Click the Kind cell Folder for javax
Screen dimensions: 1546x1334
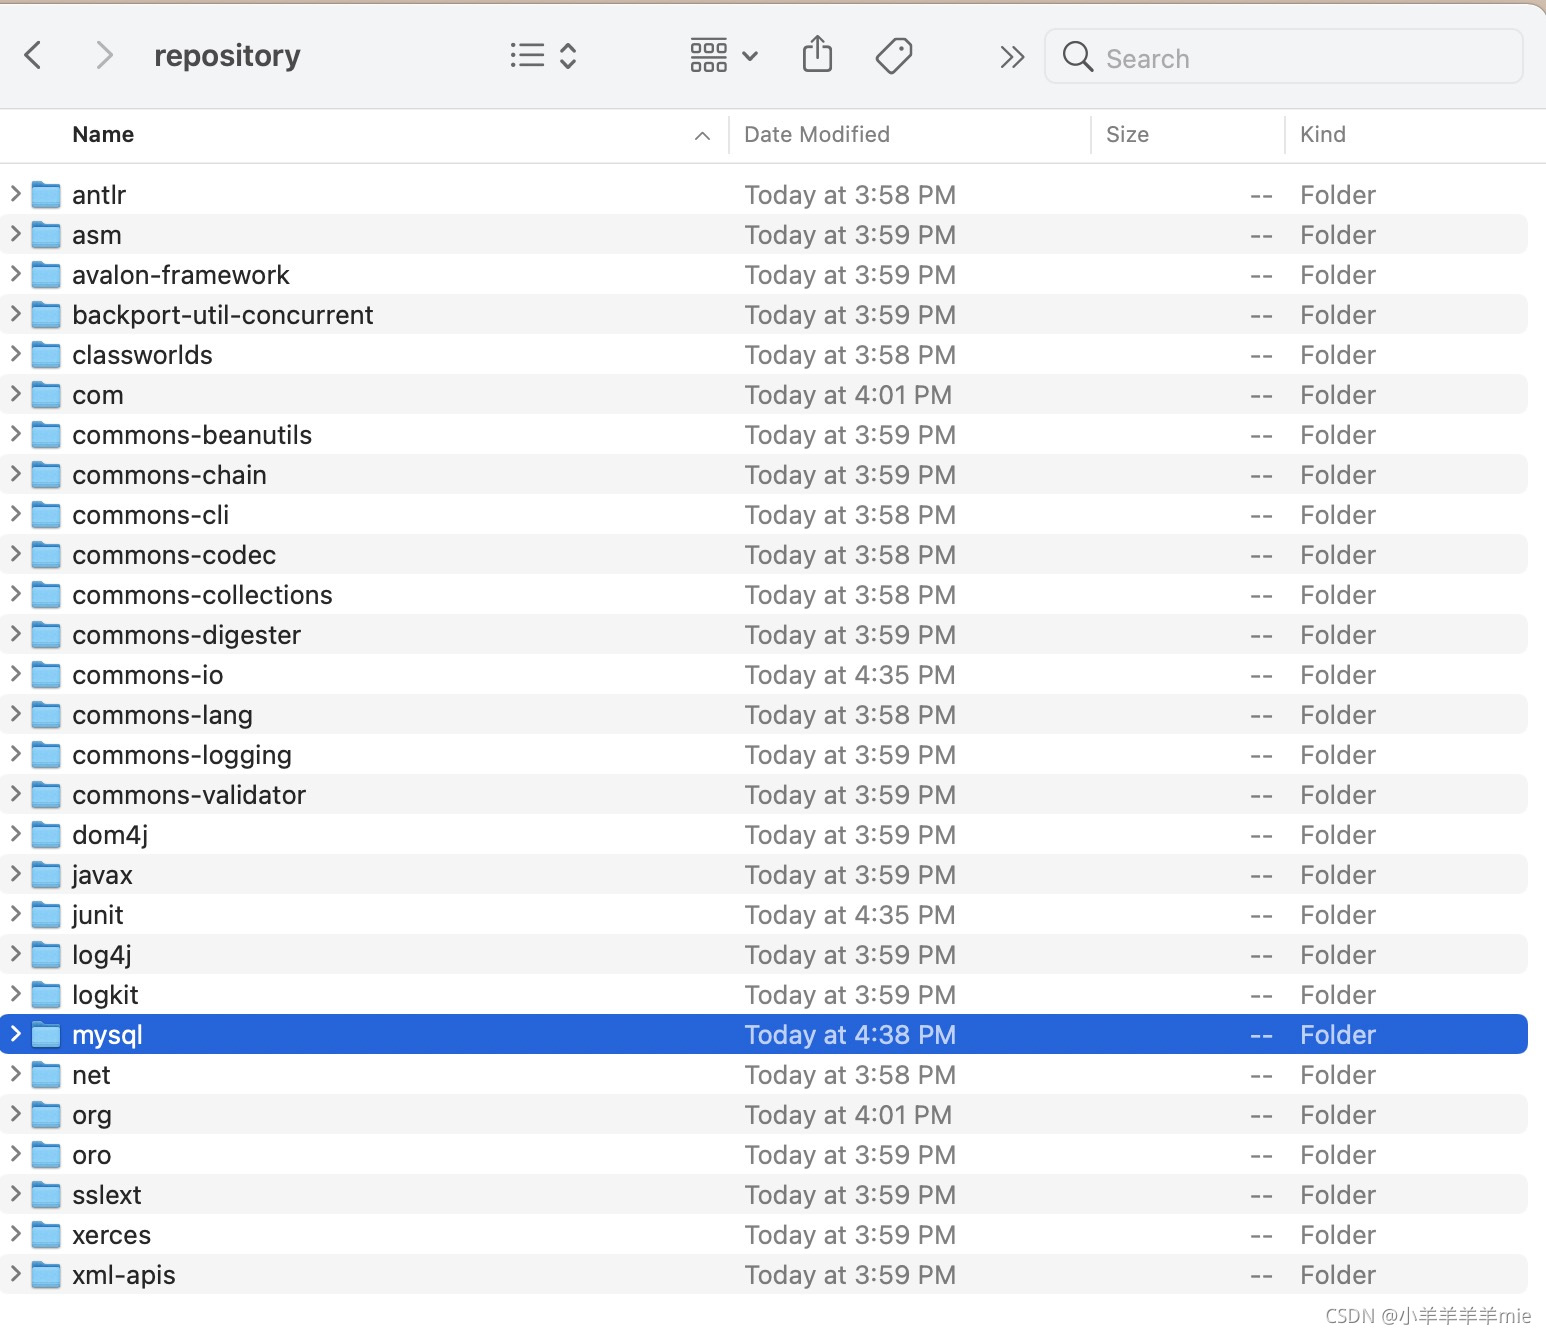(1338, 875)
